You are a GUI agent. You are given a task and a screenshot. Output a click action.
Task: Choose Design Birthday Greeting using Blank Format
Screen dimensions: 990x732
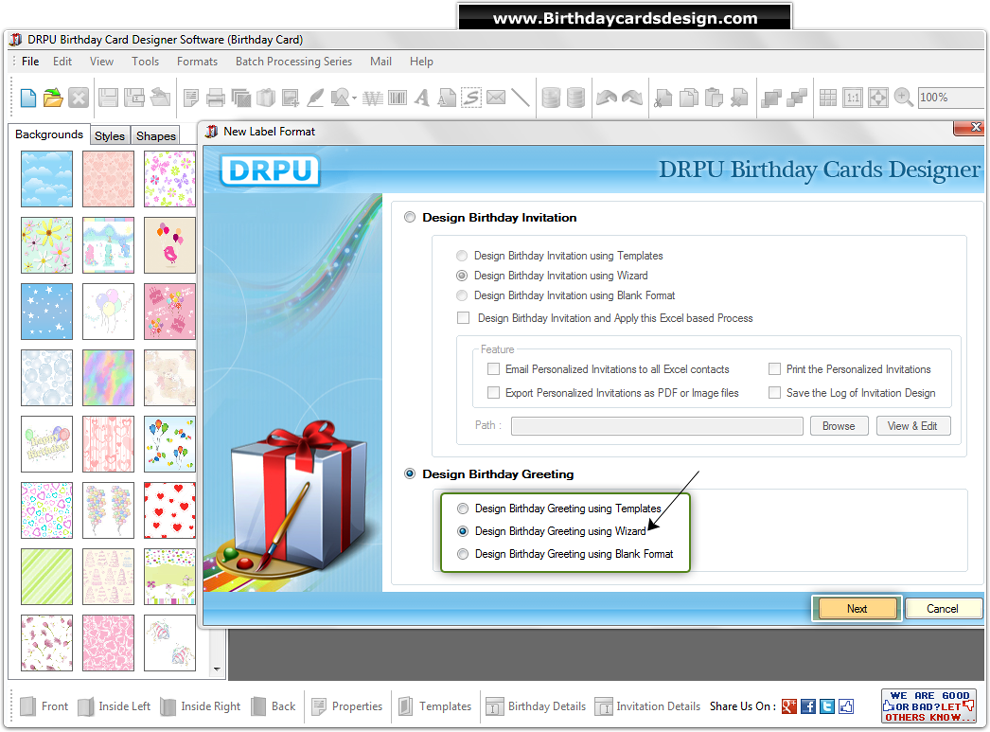tap(463, 554)
